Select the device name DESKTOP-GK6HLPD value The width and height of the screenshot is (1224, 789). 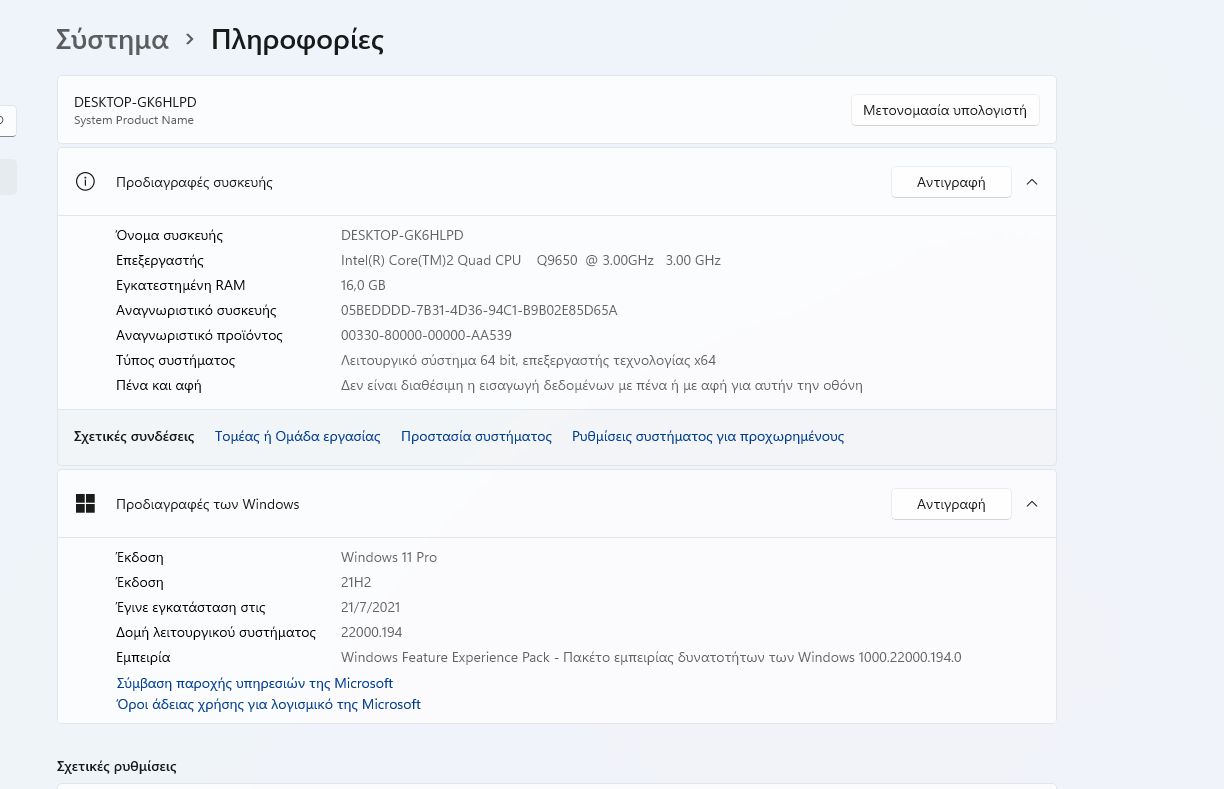click(x=402, y=235)
